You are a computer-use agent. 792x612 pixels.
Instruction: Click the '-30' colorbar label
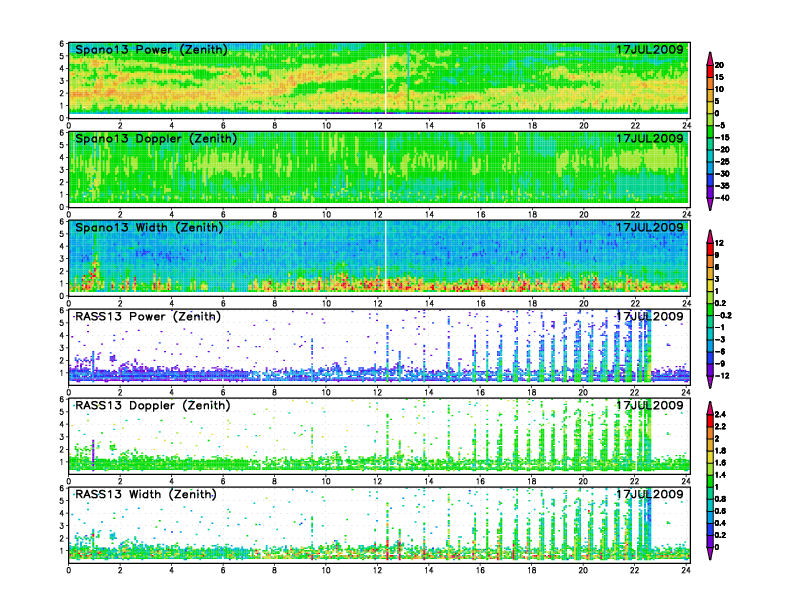coord(722,174)
